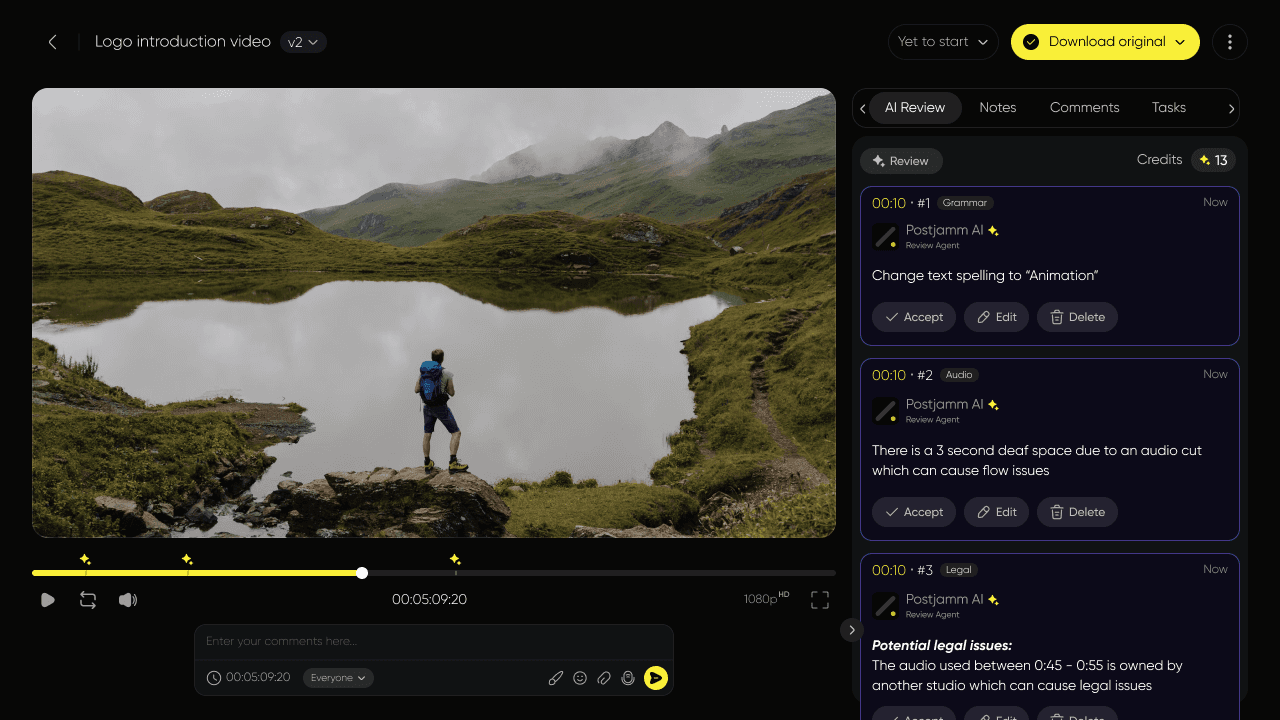Viewport: 1280px width, 720px height.
Task: Click the Audio tag on comment #2
Action: coord(959,375)
